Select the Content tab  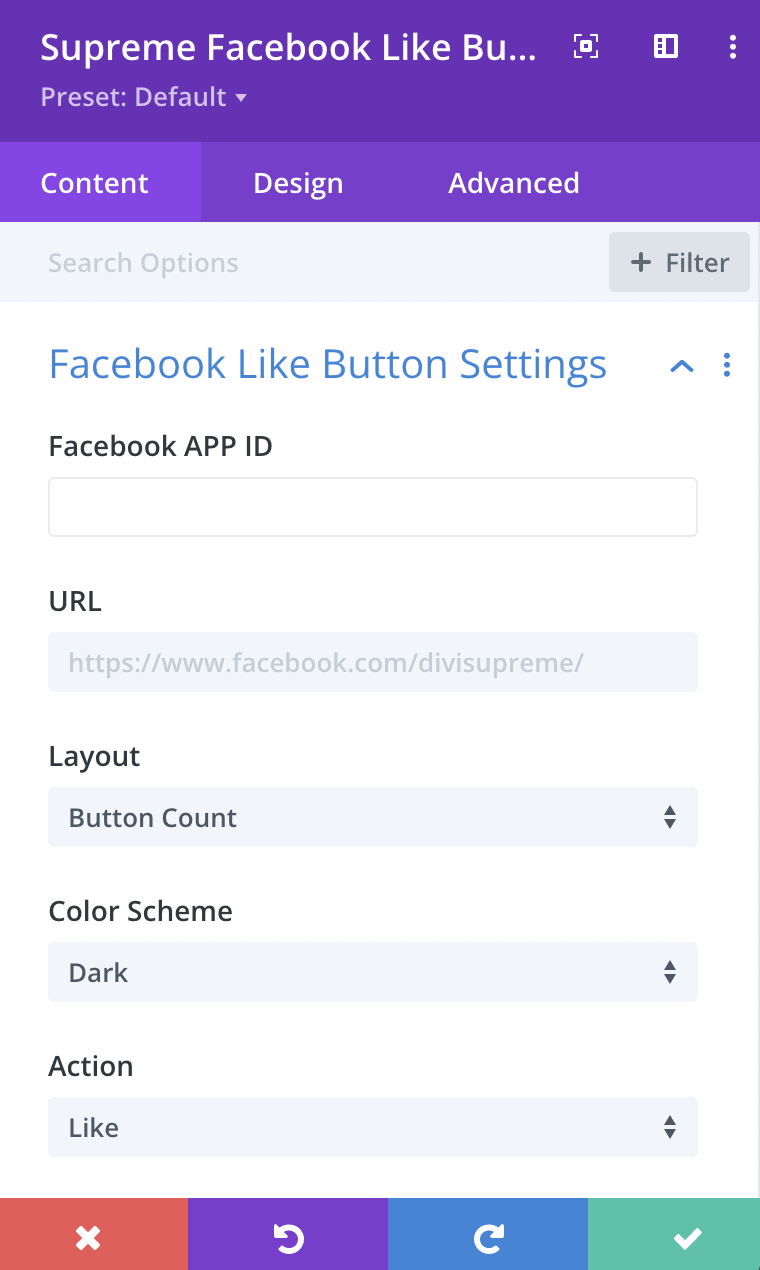(95, 183)
